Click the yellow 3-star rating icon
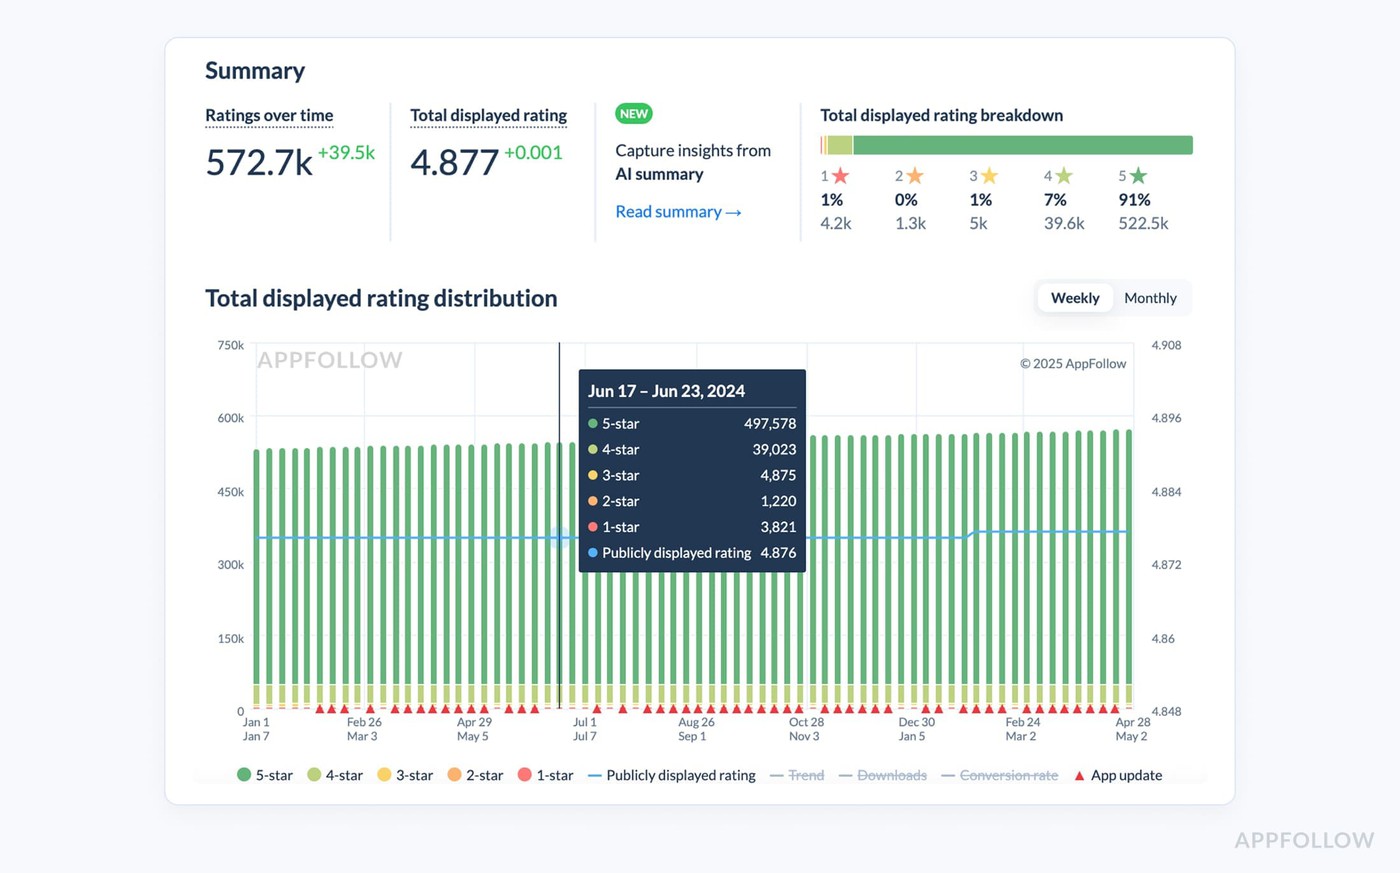 pyautogui.click(x=989, y=176)
